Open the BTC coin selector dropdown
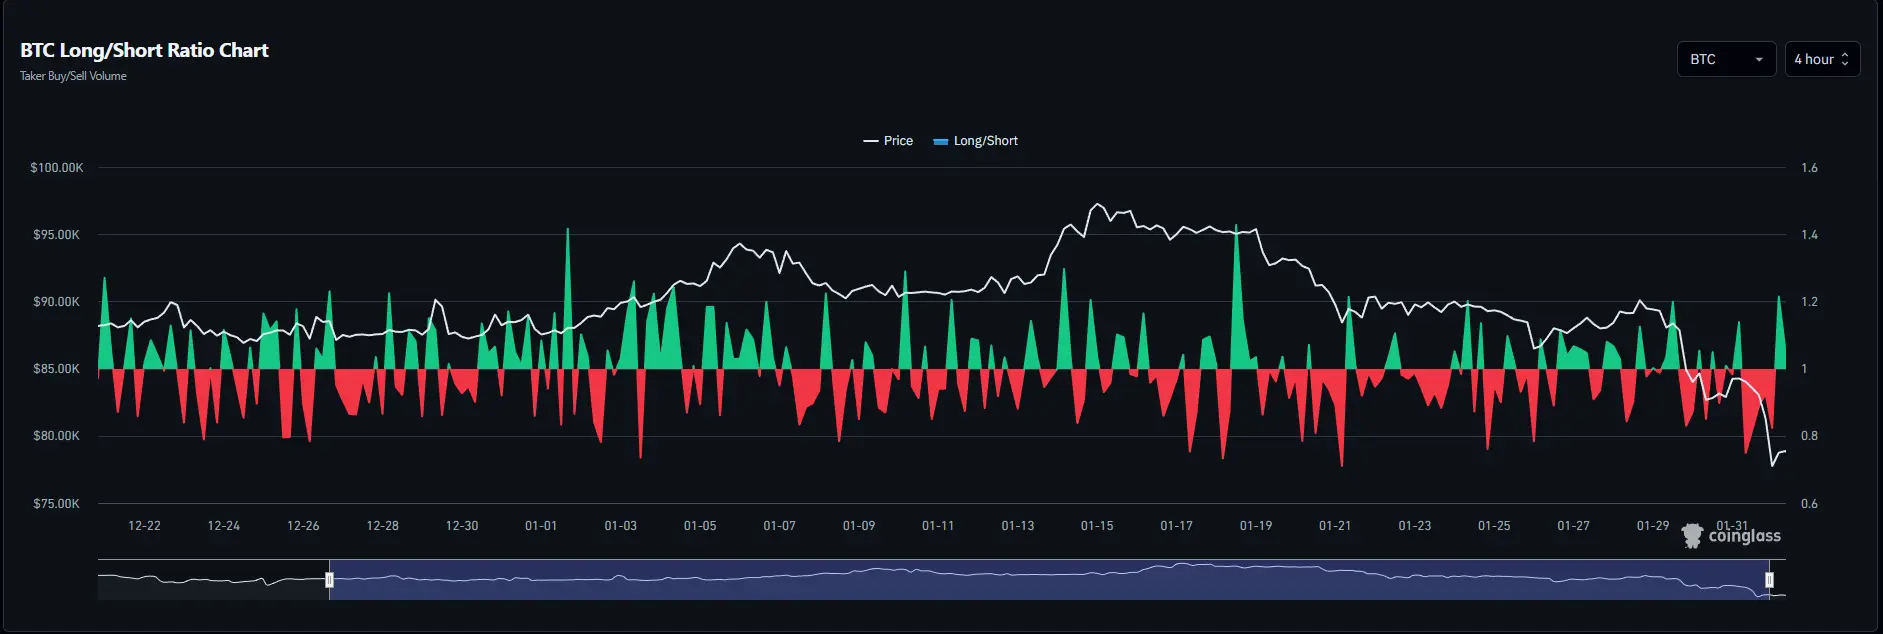Viewport: 1883px width, 634px height. [1725, 59]
